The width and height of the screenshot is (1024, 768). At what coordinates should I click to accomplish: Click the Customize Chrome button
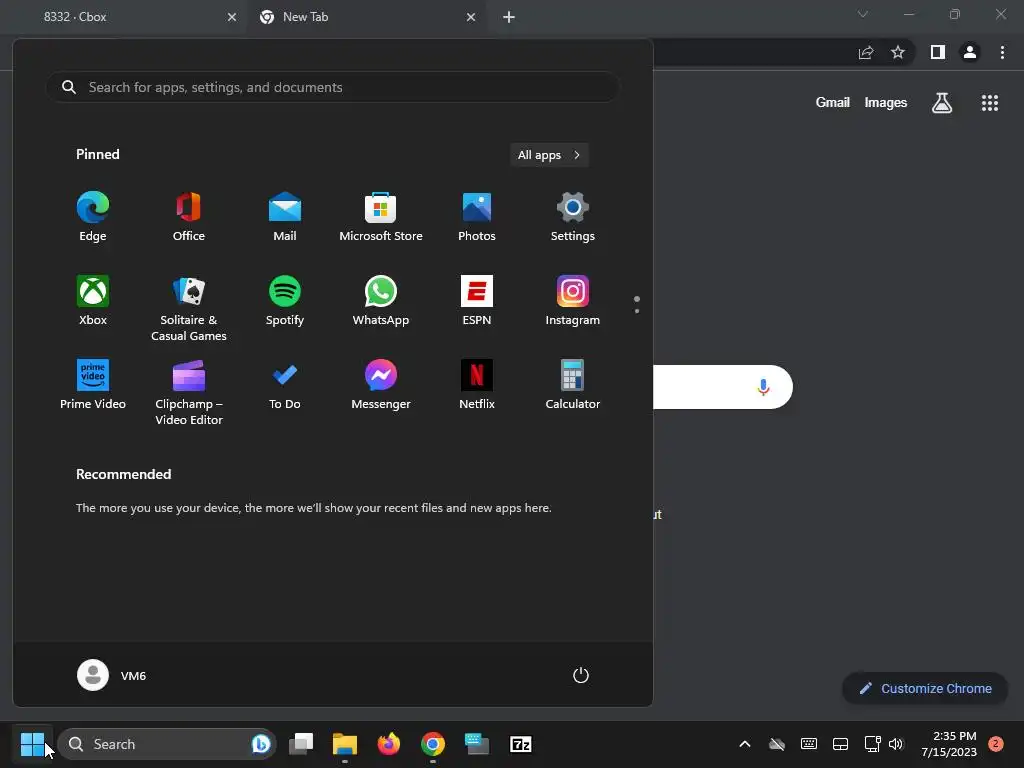[925, 688]
